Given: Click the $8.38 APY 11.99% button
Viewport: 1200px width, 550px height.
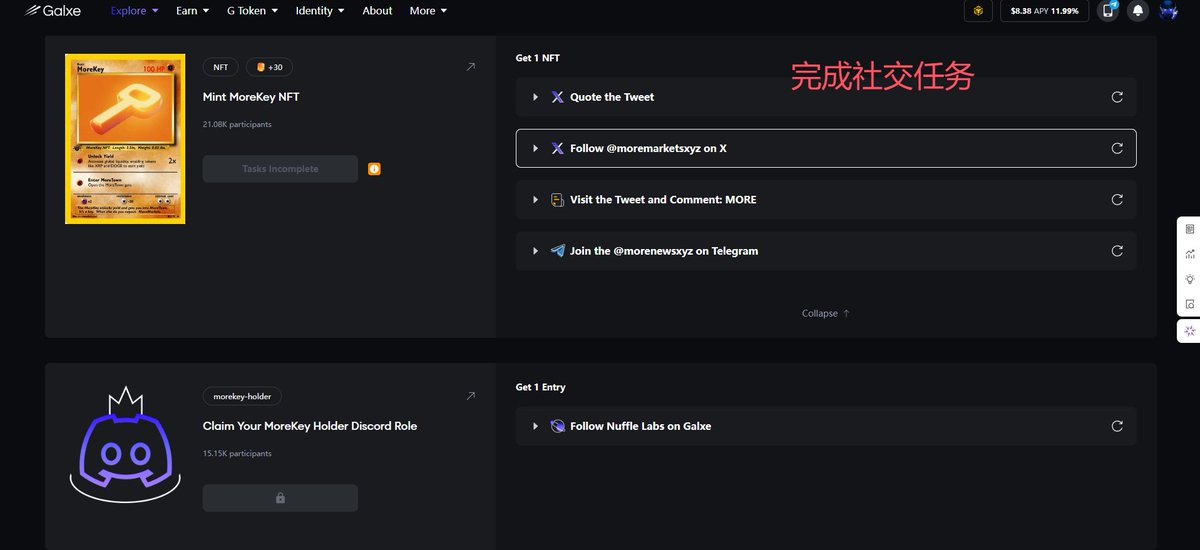Looking at the screenshot, I should pos(1044,11).
